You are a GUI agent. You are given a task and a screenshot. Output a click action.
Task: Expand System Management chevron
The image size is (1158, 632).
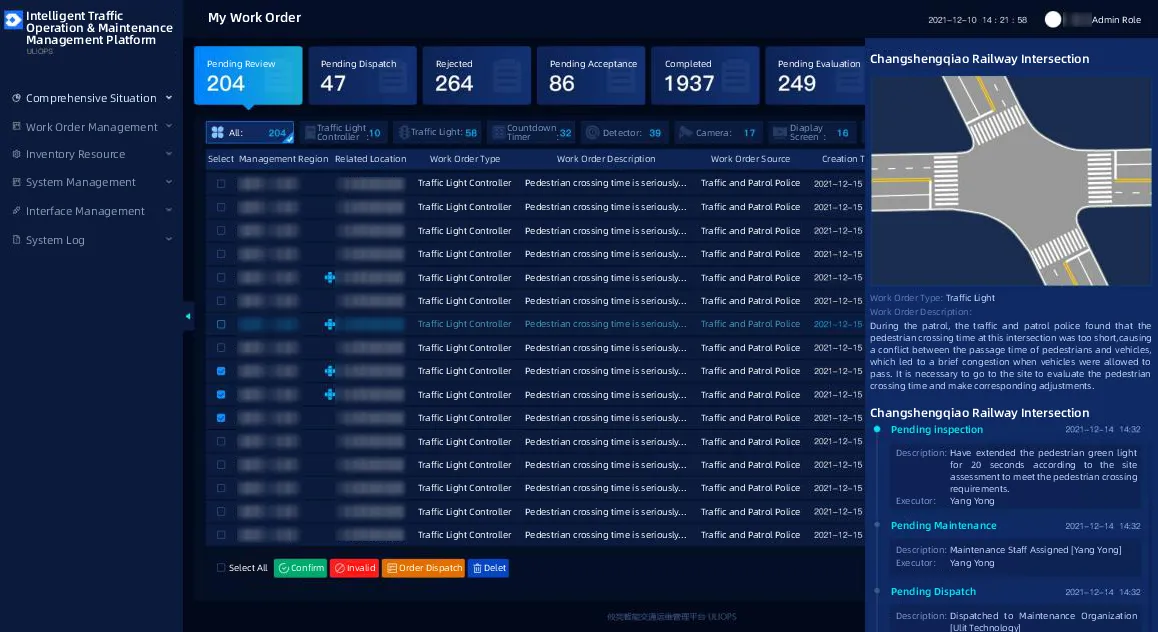tap(169, 182)
